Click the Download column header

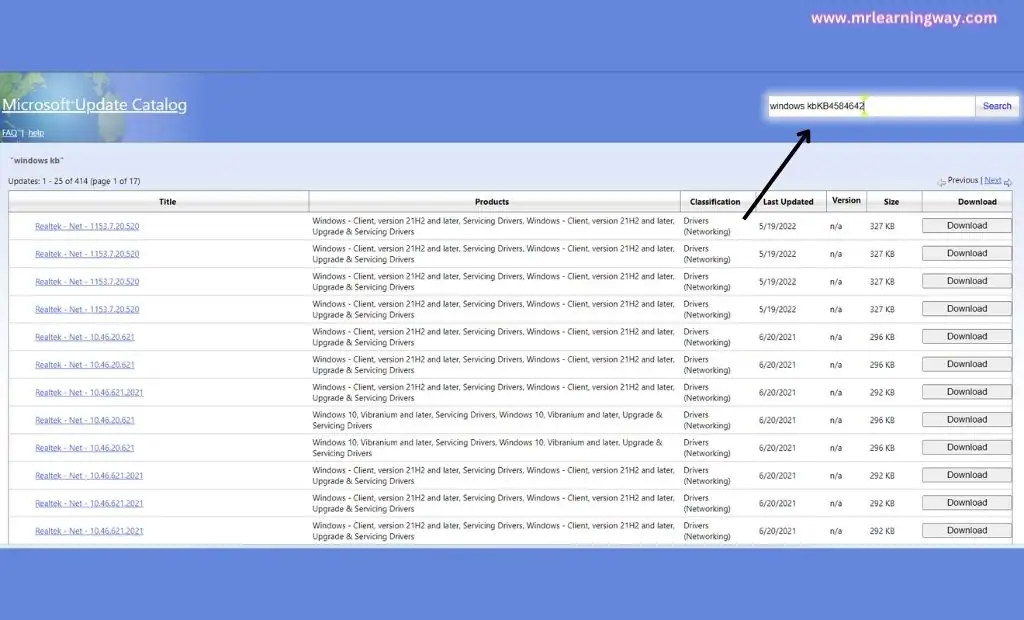[x=977, y=201]
